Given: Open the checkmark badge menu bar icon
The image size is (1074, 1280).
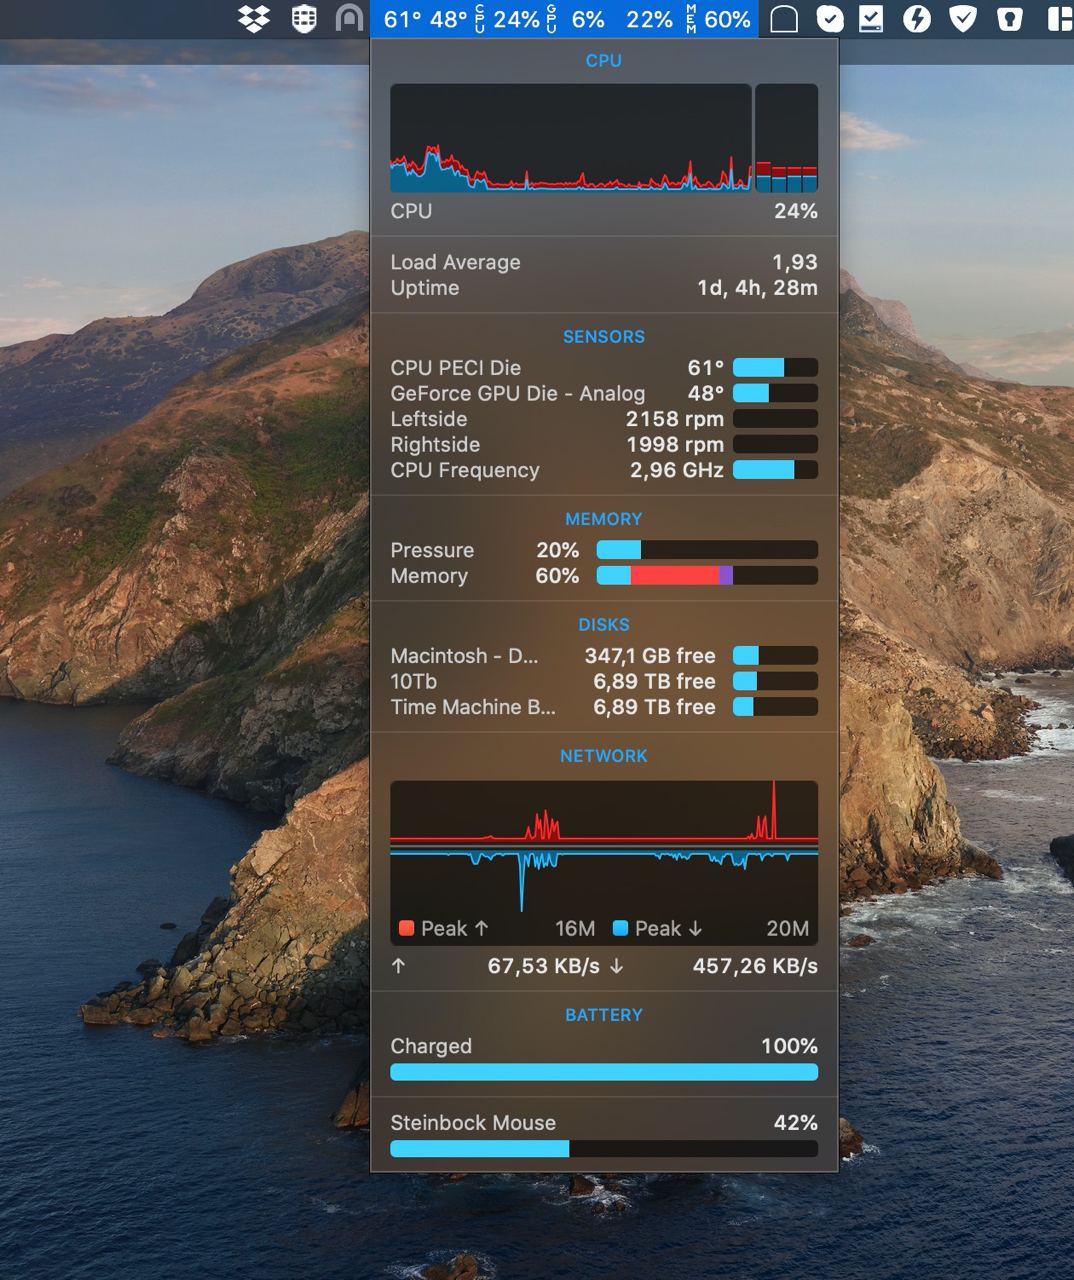Looking at the screenshot, I should coord(829,19).
